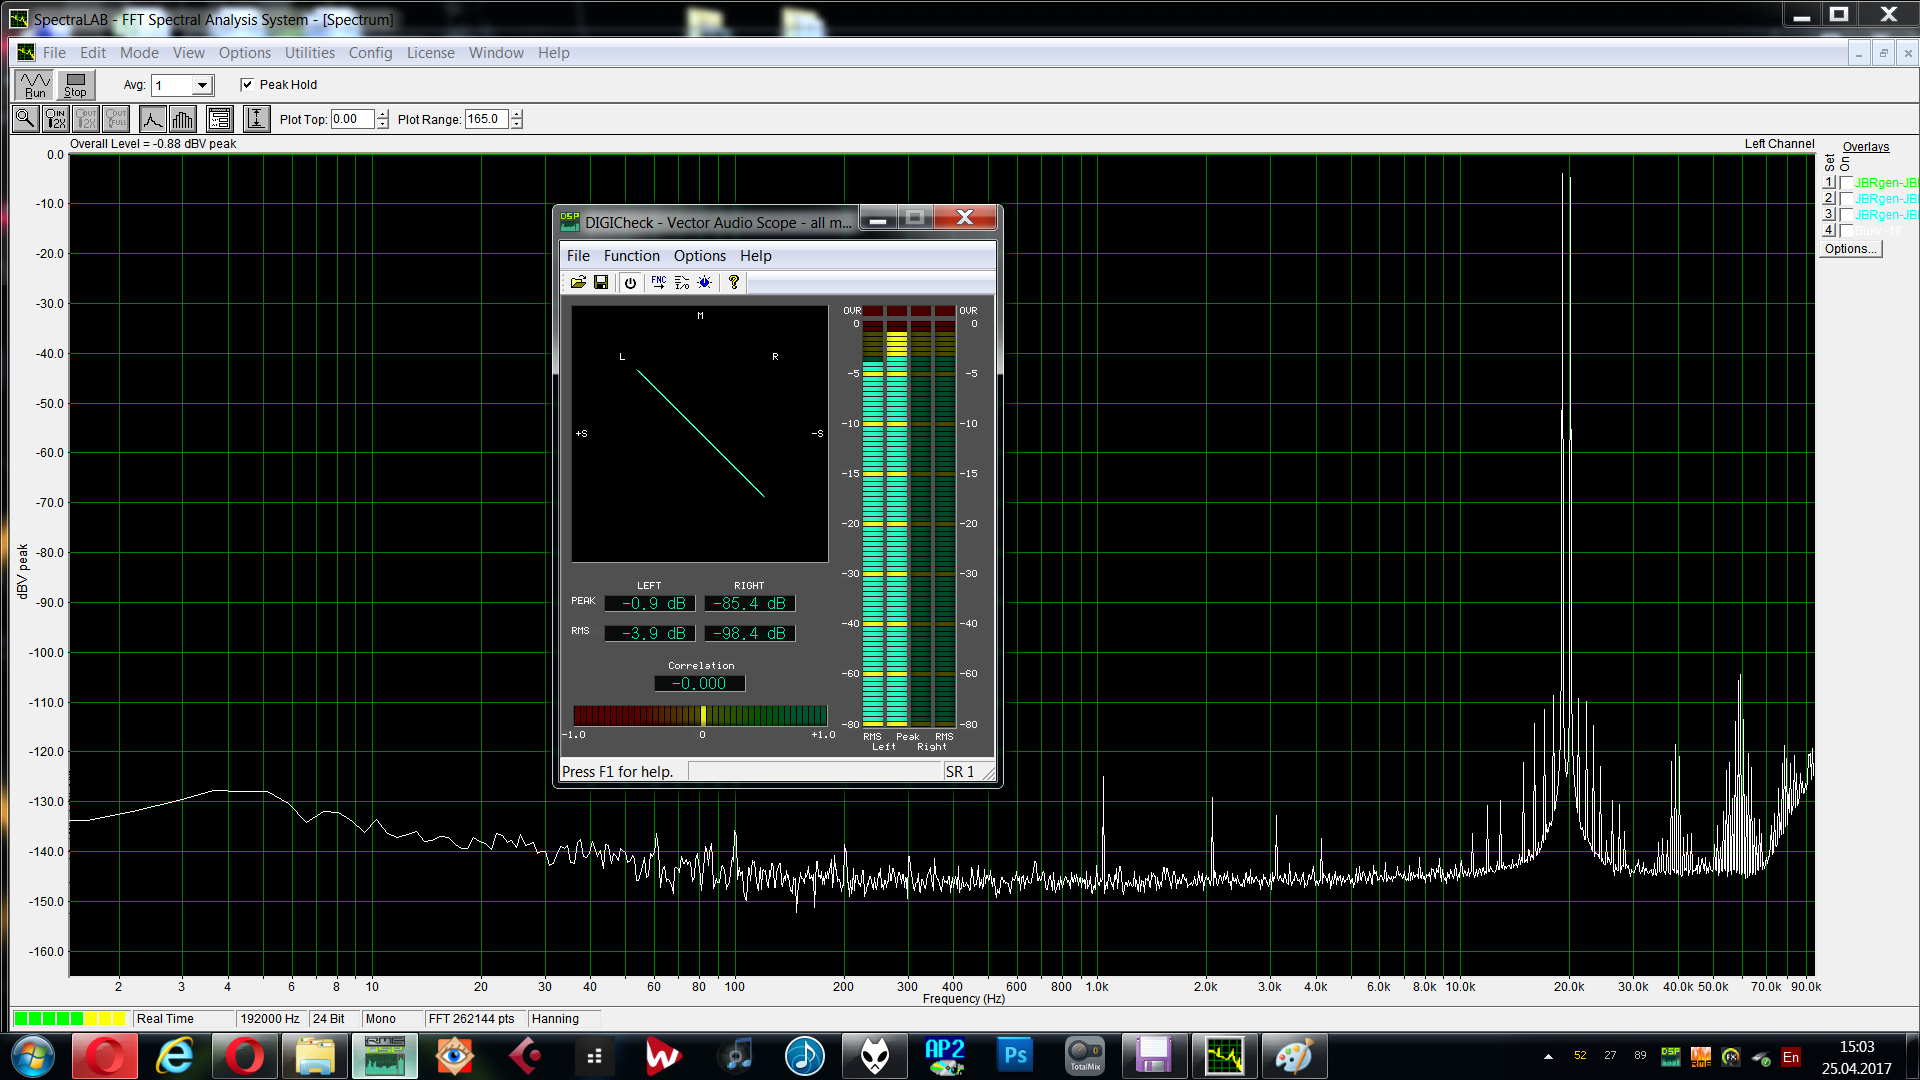Click the Plot Top input field
The width and height of the screenshot is (1920, 1080).
click(352, 119)
